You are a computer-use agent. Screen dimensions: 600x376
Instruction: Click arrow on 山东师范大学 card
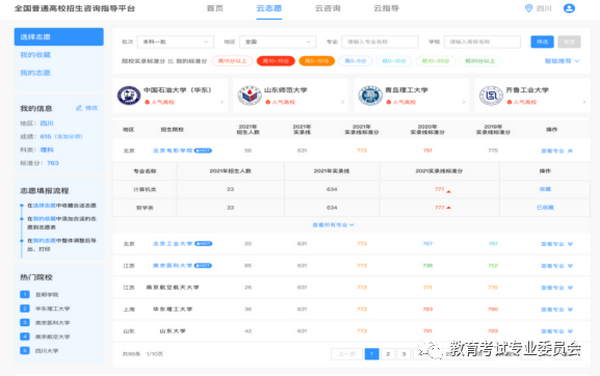[342, 102]
